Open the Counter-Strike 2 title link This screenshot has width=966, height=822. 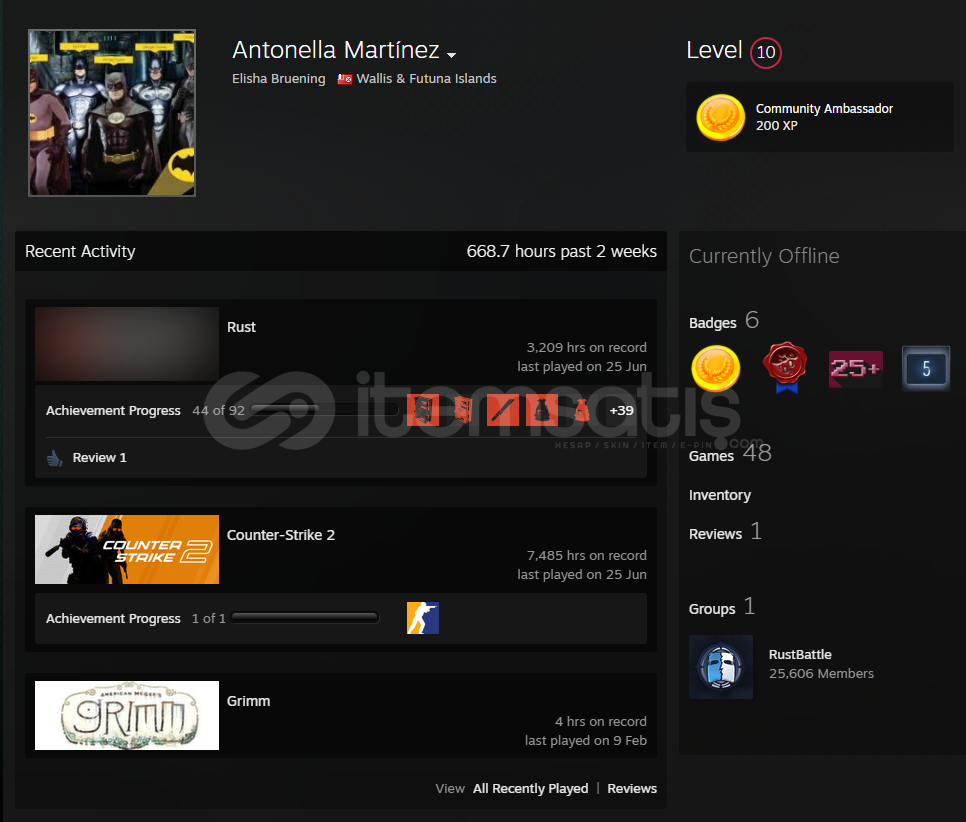[281, 535]
